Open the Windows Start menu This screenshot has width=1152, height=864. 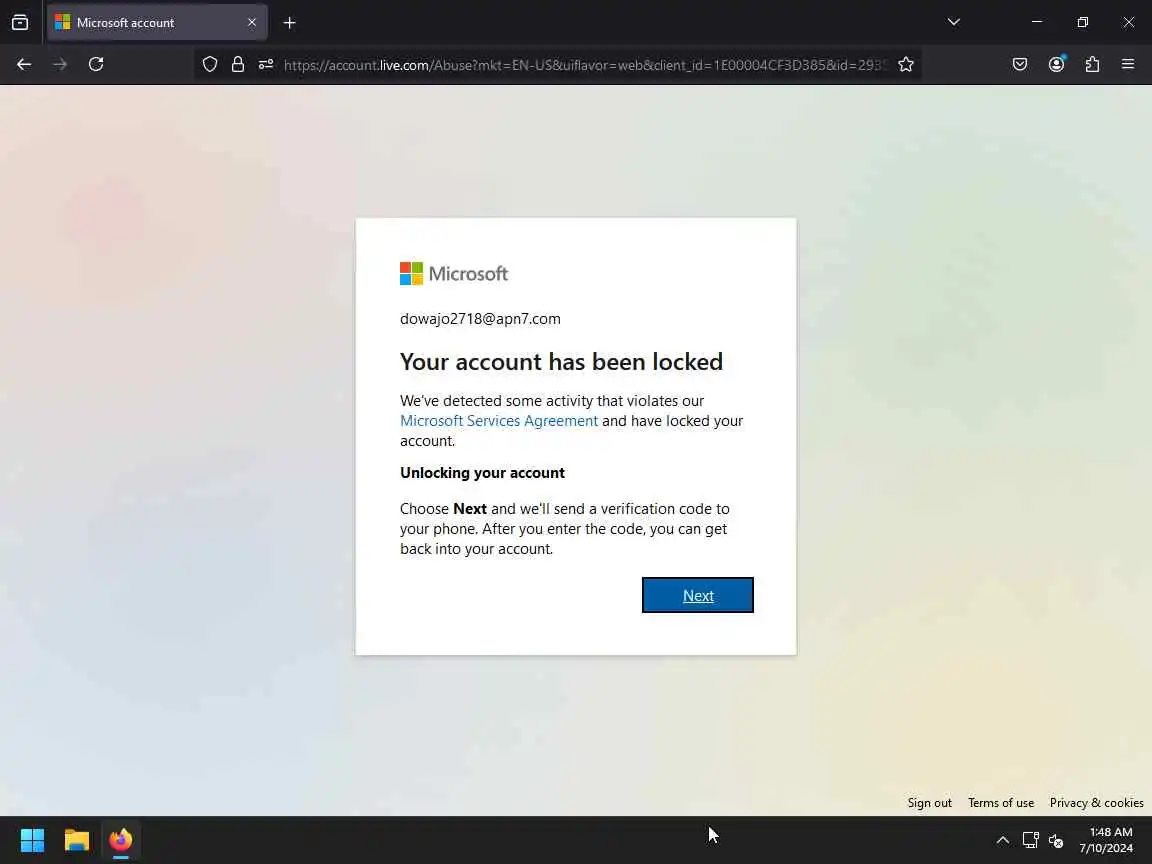pos(32,840)
